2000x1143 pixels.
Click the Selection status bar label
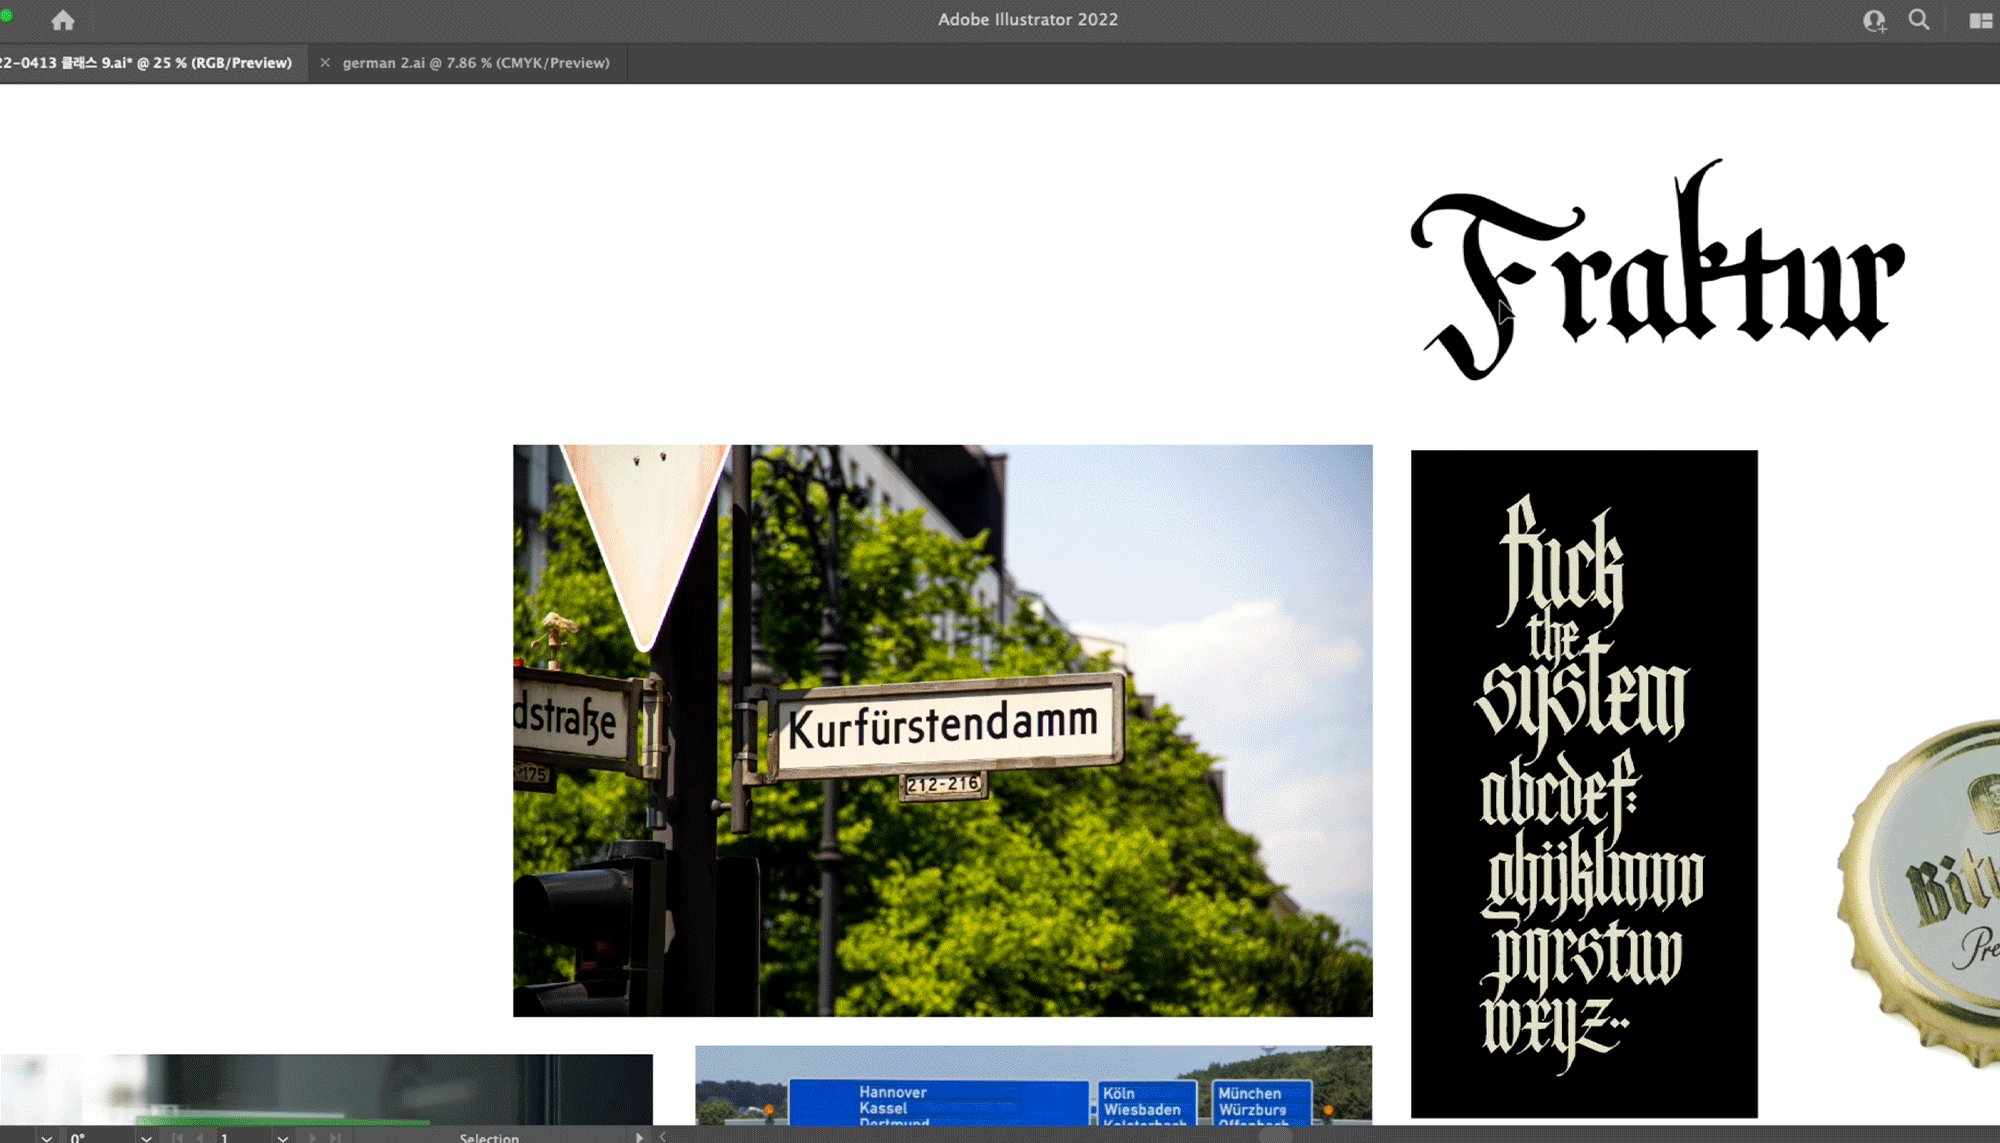tap(489, 1137)
